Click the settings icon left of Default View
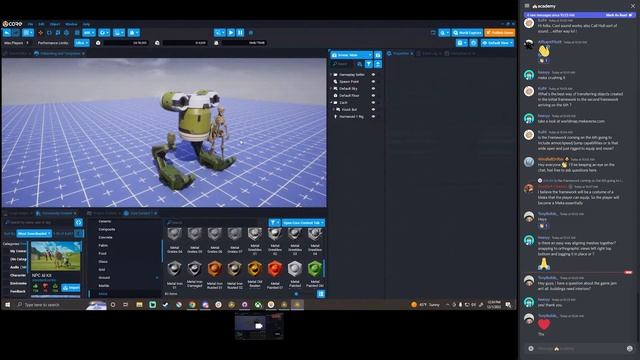 [473, 43]
